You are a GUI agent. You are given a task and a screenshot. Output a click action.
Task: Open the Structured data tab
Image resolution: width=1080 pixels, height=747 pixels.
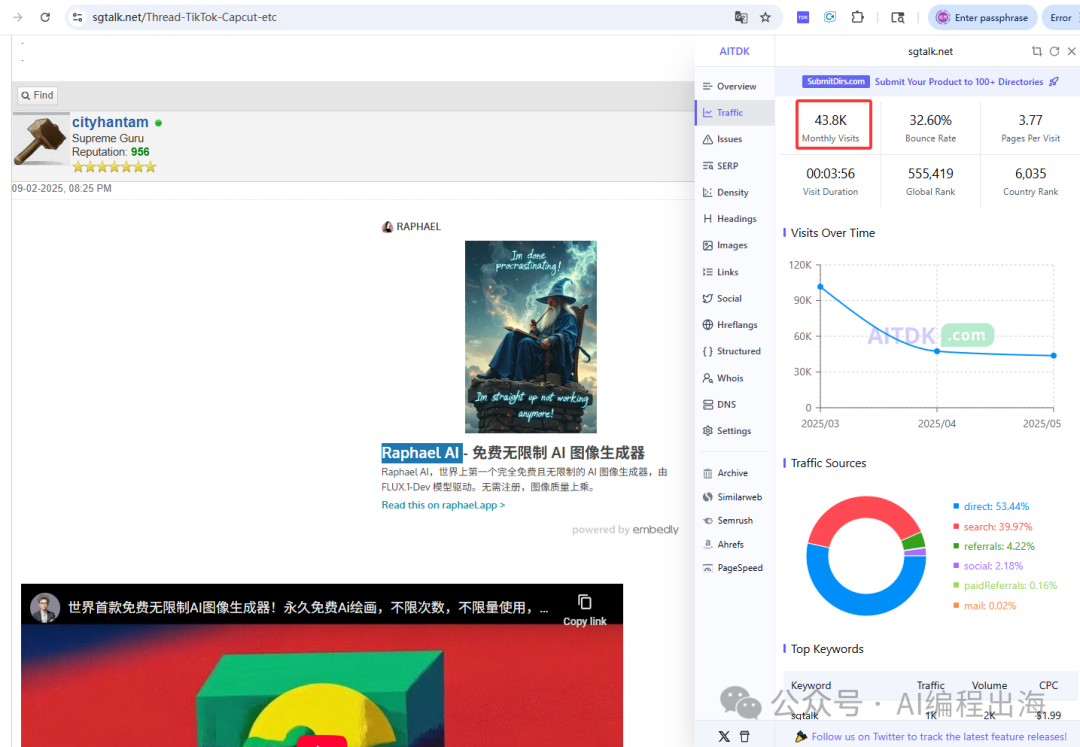pyautogui.click(x=735, y=351)
